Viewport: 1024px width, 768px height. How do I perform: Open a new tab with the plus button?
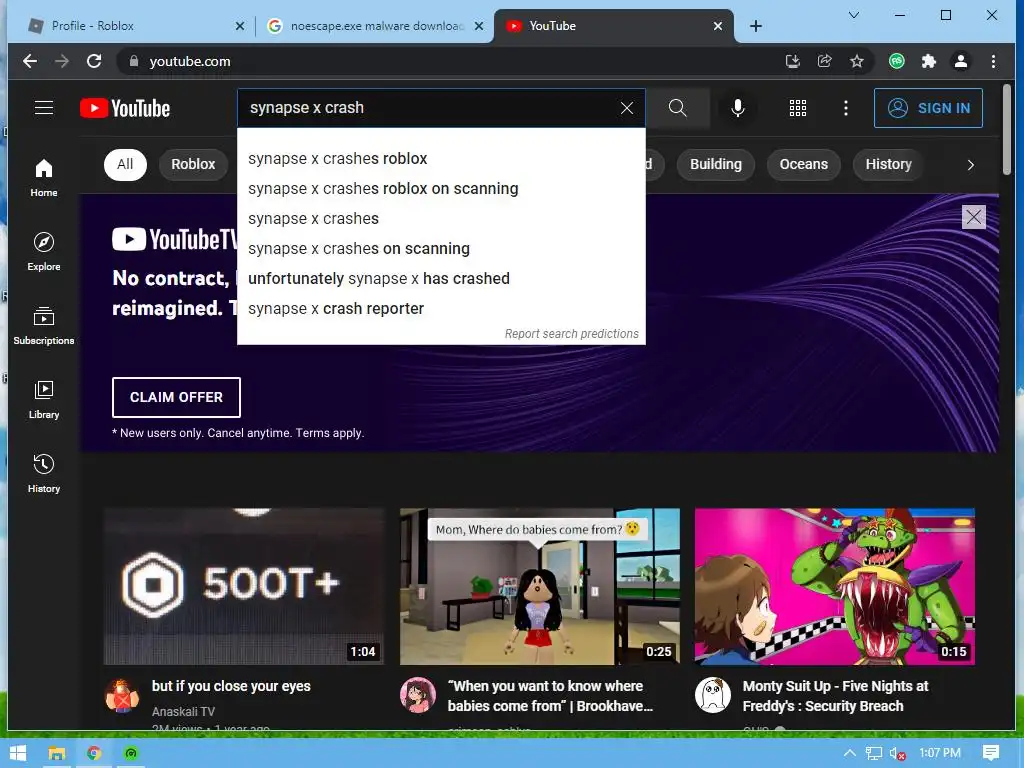756,26
